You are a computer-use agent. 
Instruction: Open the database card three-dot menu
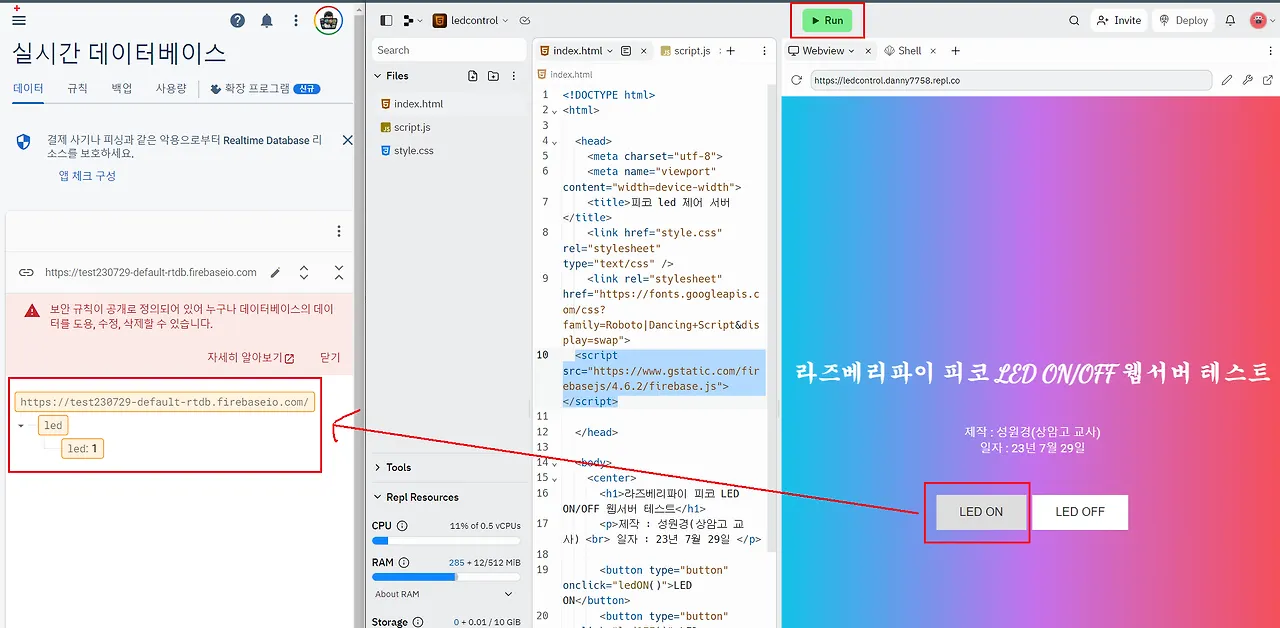coord(339,231)
